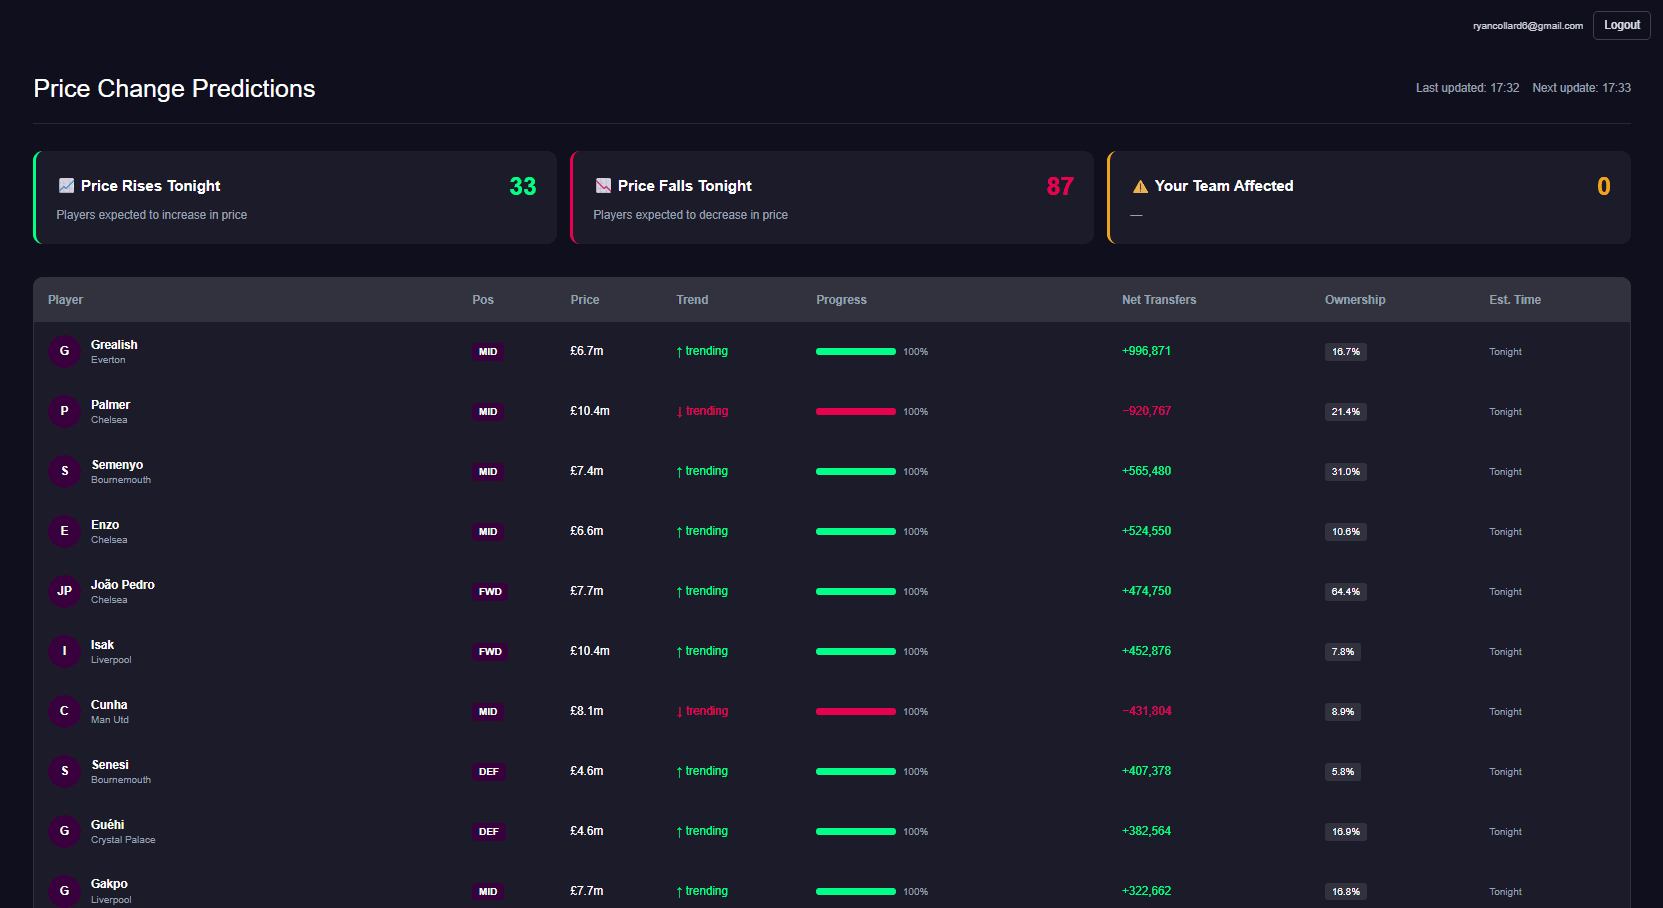
Task: Click the 64.4% ownership badge for João Pedro
Action: click(1345, 592)
